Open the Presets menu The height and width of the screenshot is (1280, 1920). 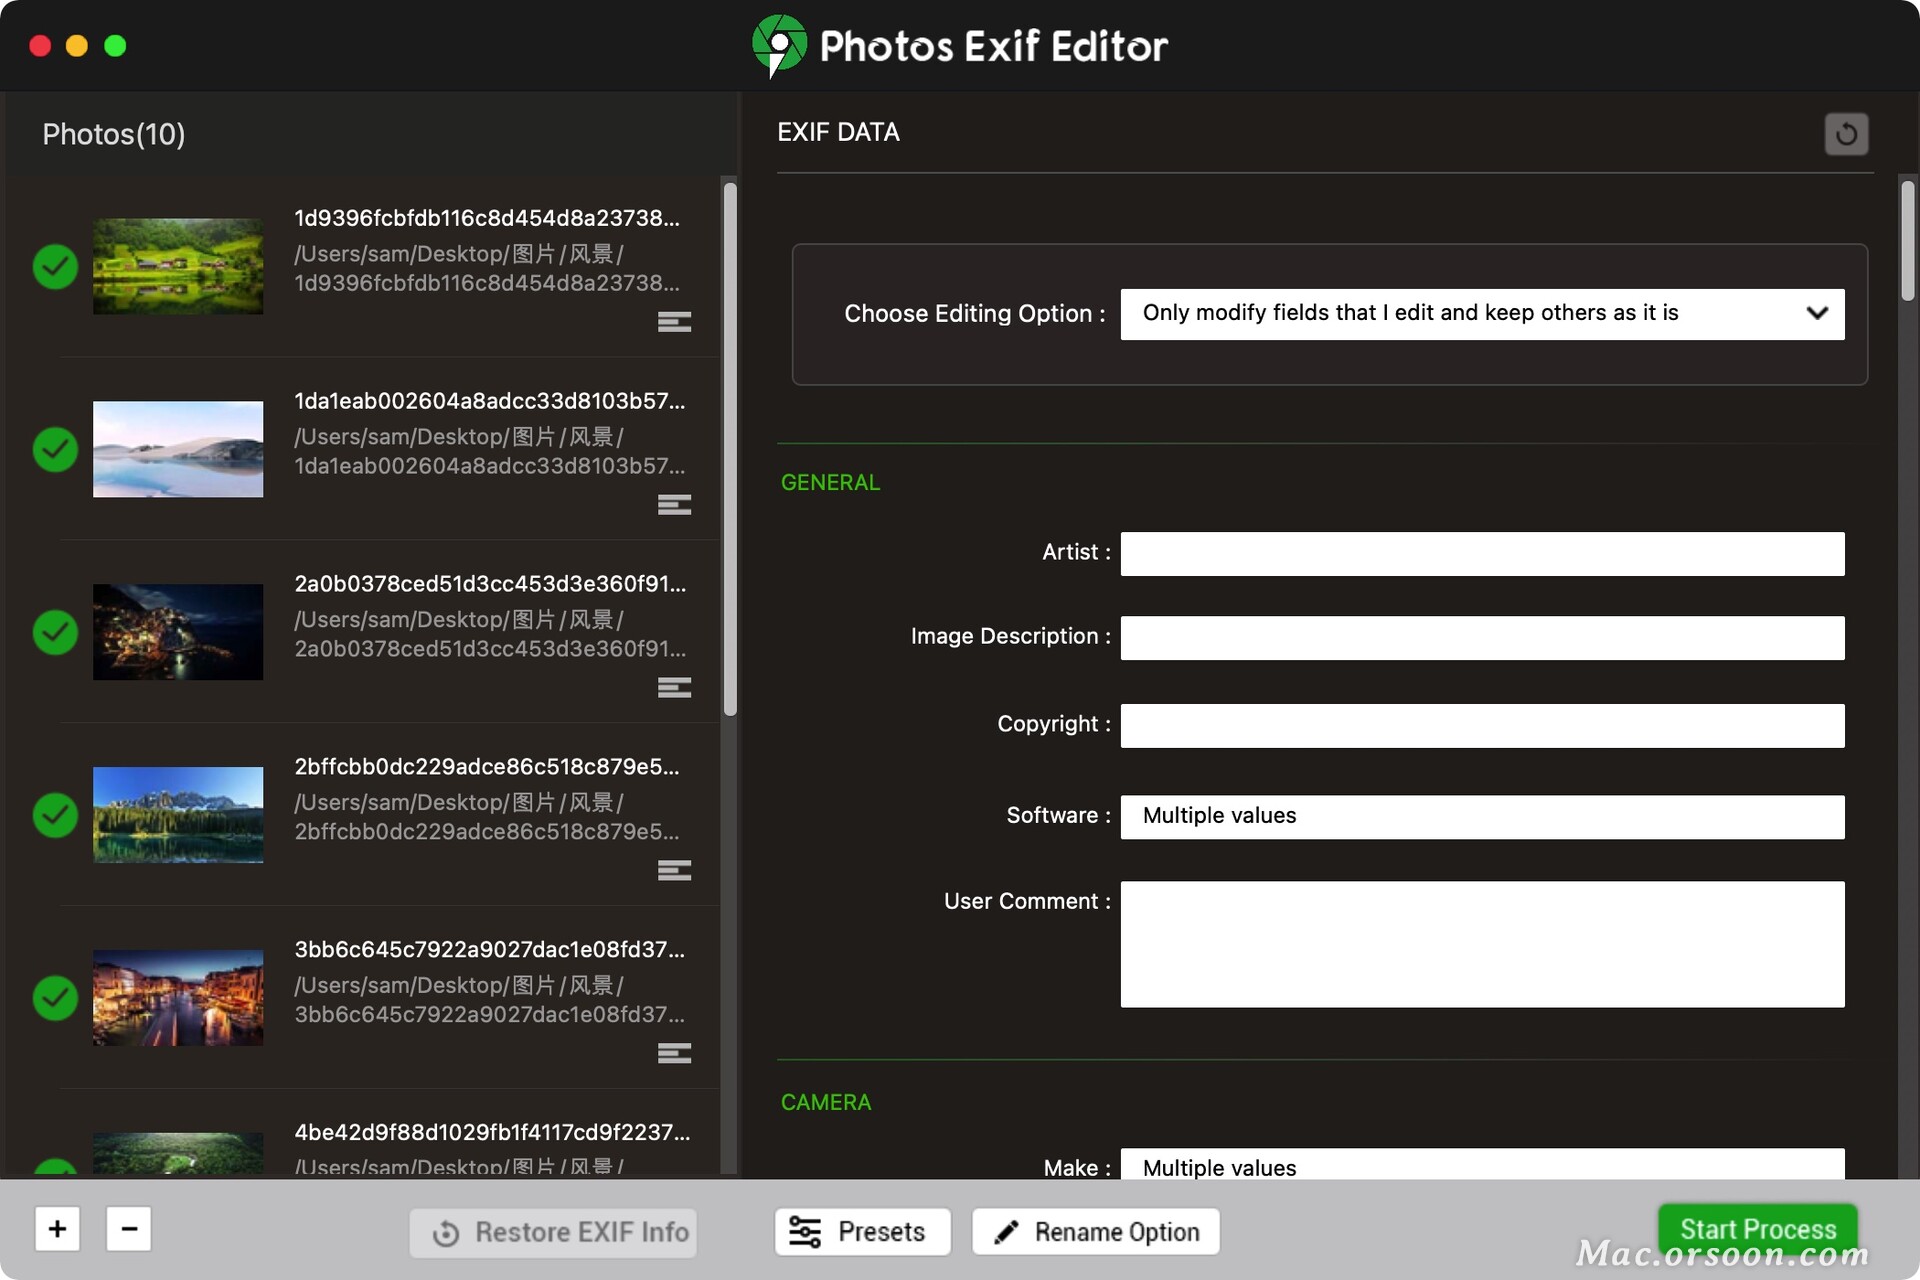(x=861, y=1232)
